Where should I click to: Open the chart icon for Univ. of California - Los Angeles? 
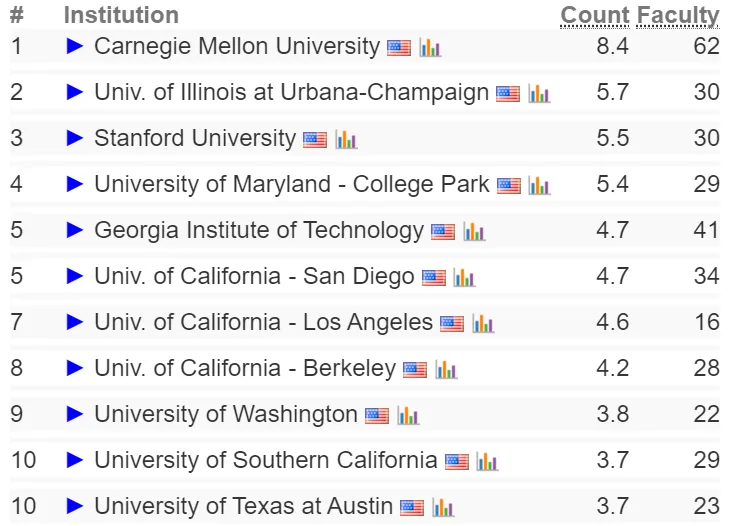[483, 324]
